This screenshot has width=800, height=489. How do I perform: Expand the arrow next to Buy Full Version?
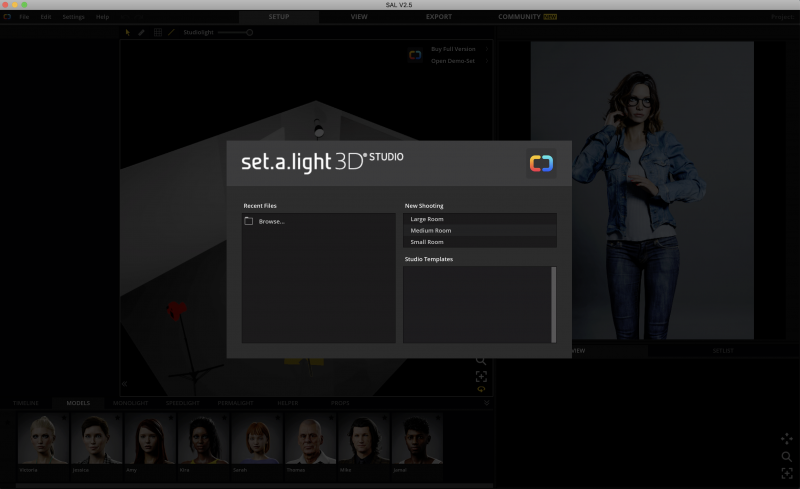point(487,49)
